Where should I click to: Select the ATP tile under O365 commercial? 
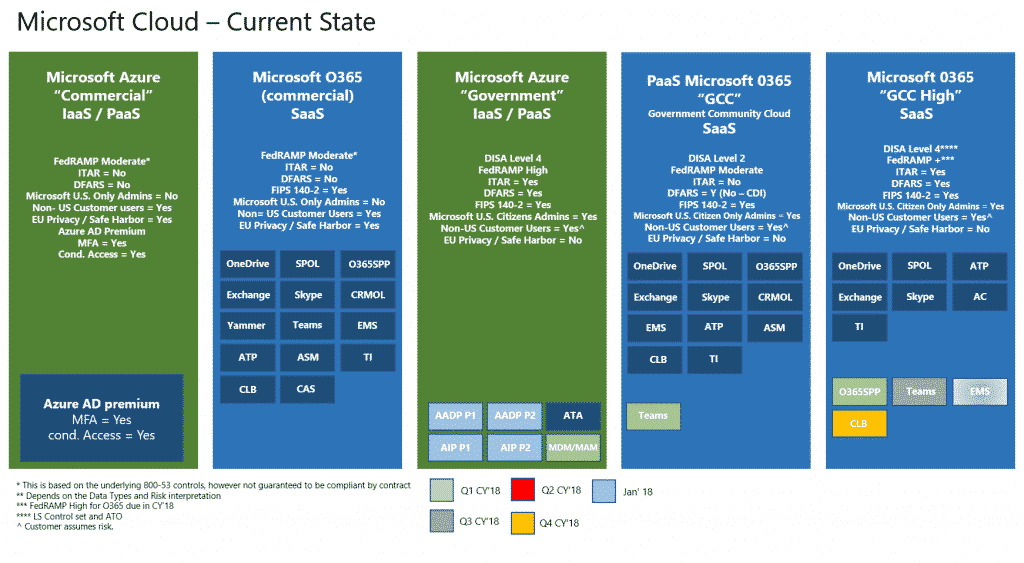pyautogui.click(x=248, y=357)
